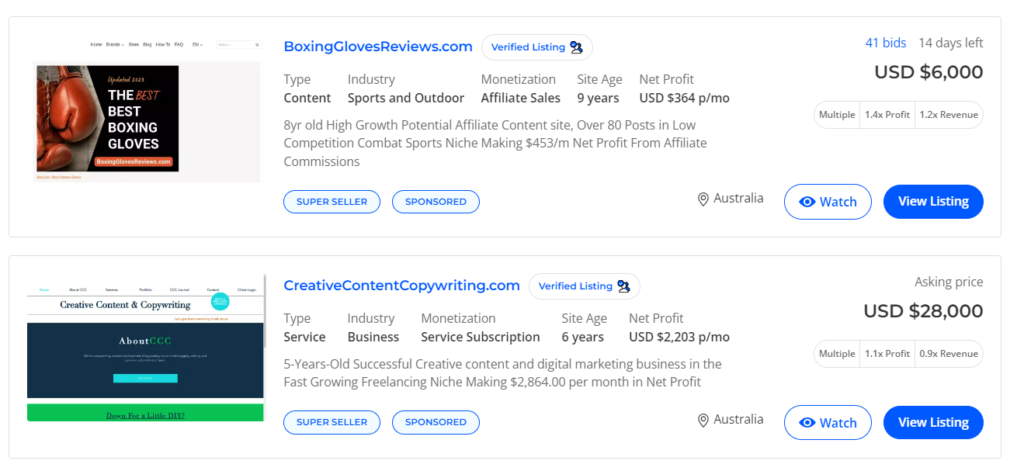The width and height of the screenshot is (1024, 471).
Task: Click the Sponsored badge on the boxing listing
Action: tap(435, 201)
